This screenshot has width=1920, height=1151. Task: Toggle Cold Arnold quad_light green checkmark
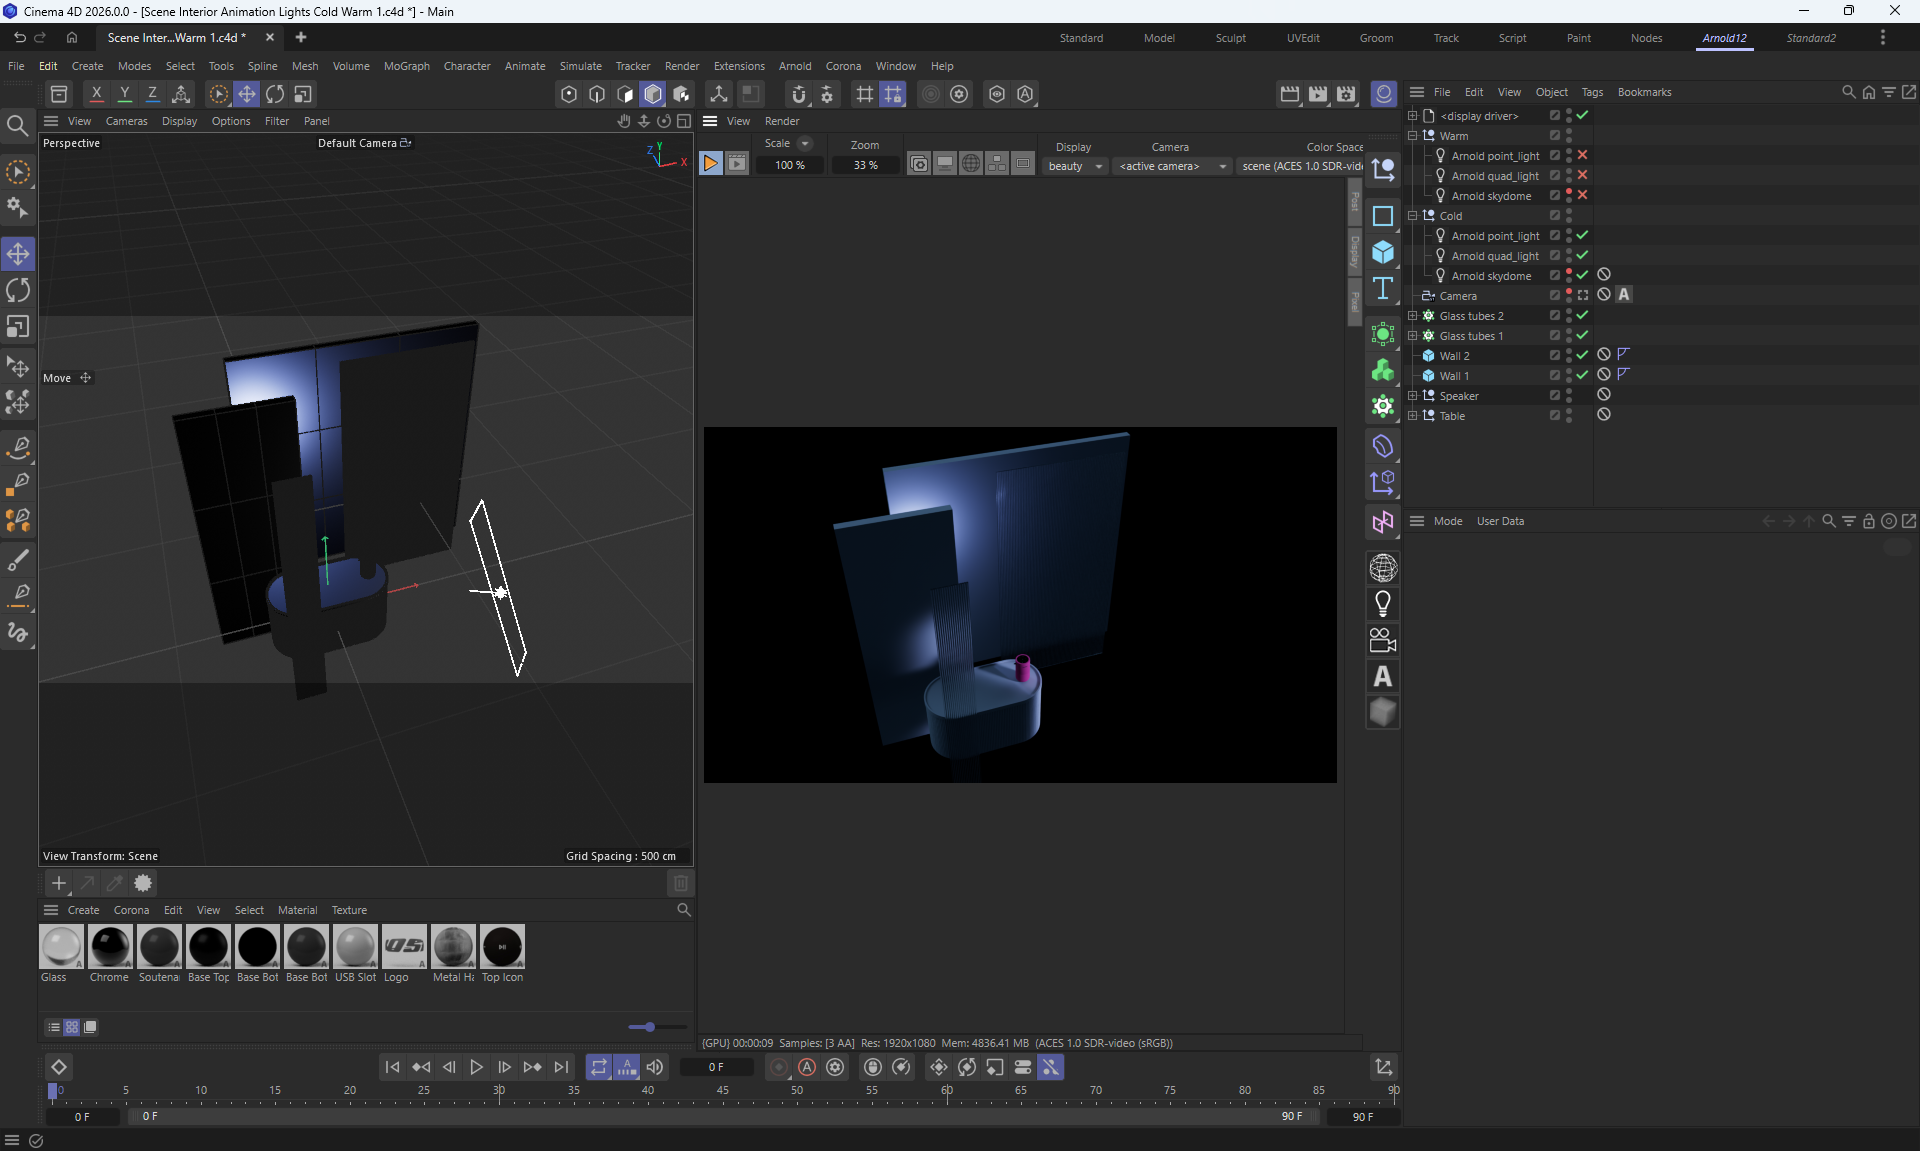[1583, 256]
